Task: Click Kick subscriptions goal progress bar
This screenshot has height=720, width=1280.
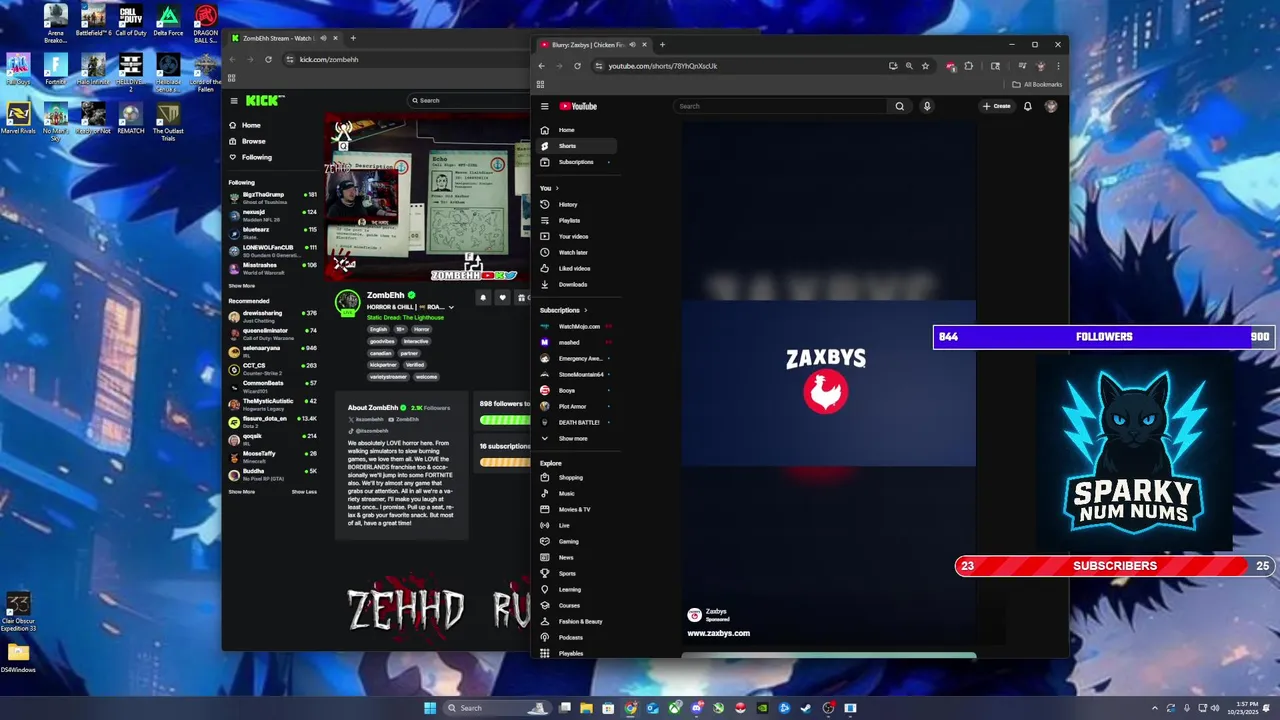Action: coord(505,462)
